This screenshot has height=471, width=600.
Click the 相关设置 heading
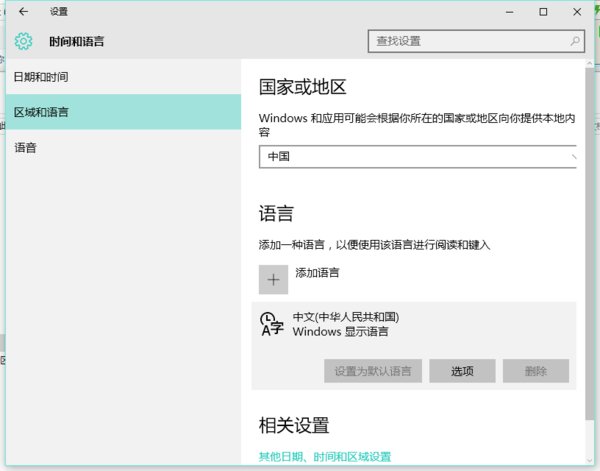click(x=294, y=425)
